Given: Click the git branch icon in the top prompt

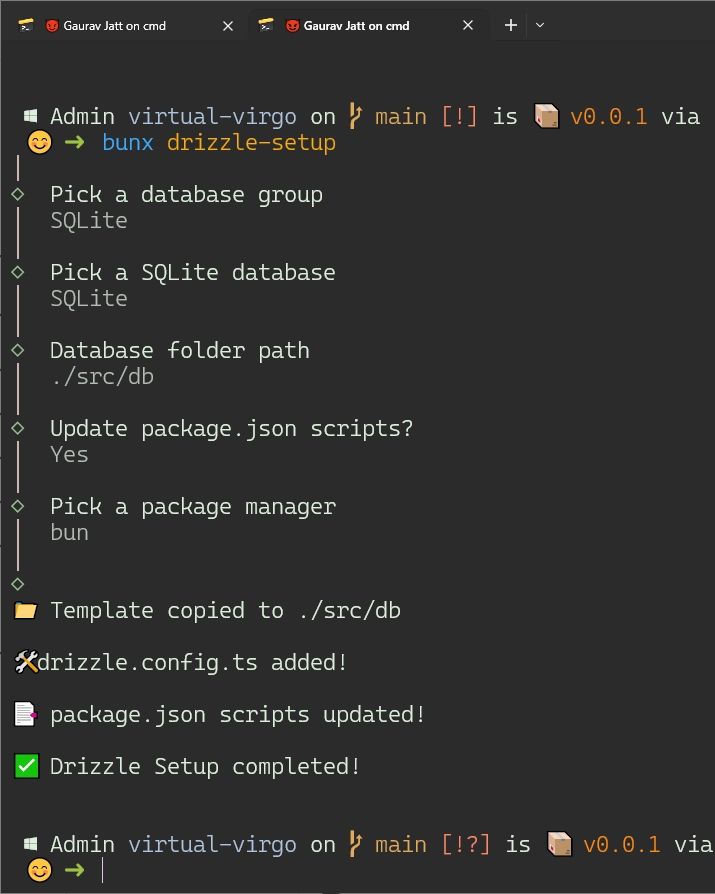Looking at the screenshot, I should (355, 117).
